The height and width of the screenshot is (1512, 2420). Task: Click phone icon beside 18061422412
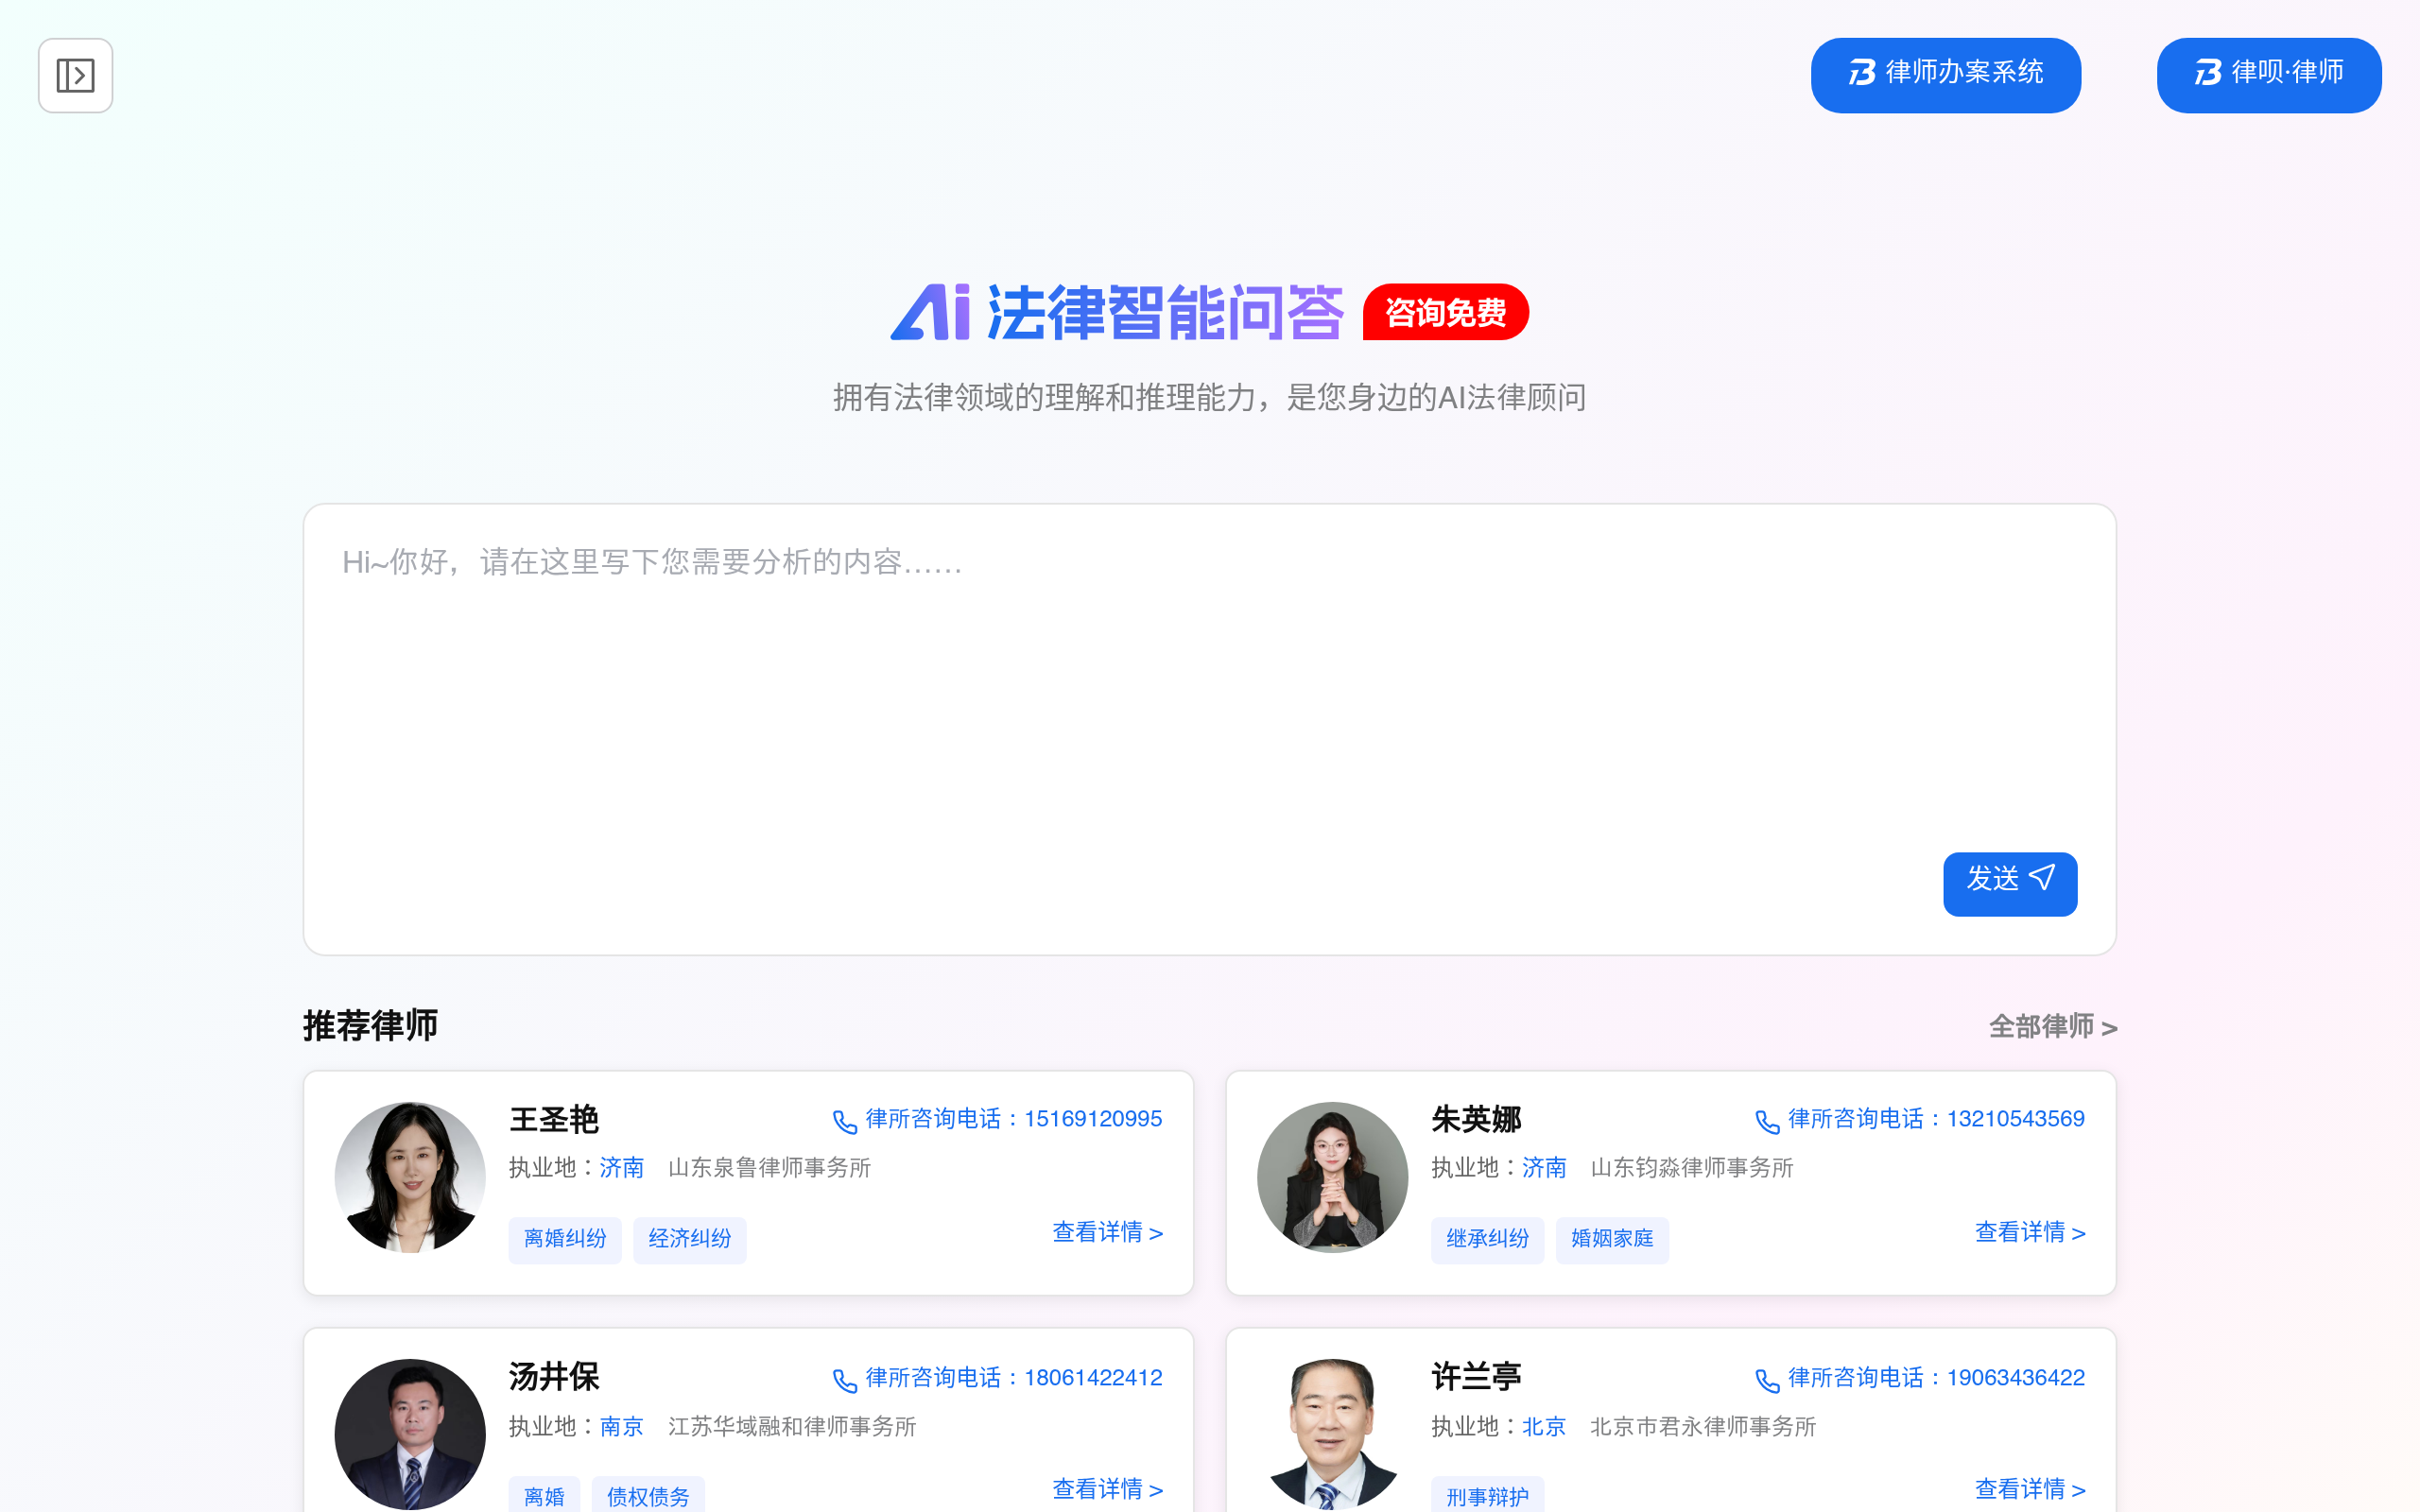845,1381
